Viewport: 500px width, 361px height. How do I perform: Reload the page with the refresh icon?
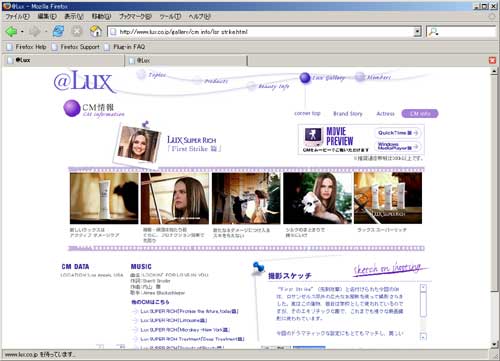pos(58,32)
